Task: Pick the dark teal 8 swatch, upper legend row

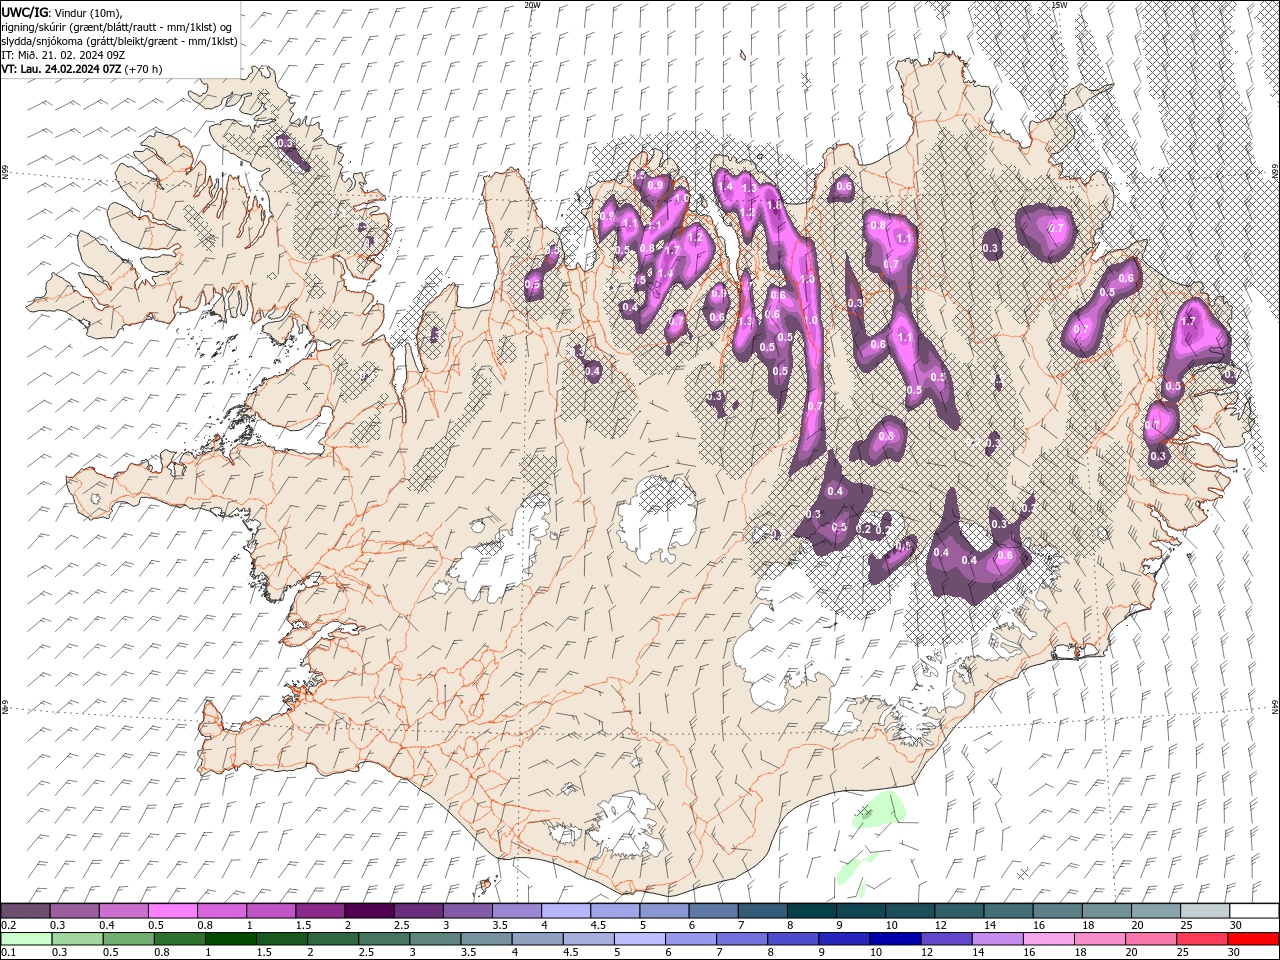Action: click(811, 911)
